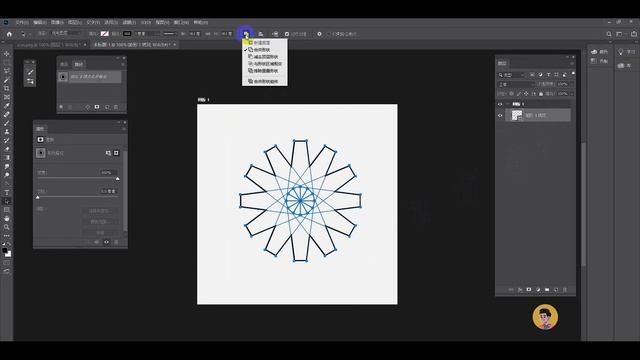
Task: Select the Type tool
Action: [7, 192]
